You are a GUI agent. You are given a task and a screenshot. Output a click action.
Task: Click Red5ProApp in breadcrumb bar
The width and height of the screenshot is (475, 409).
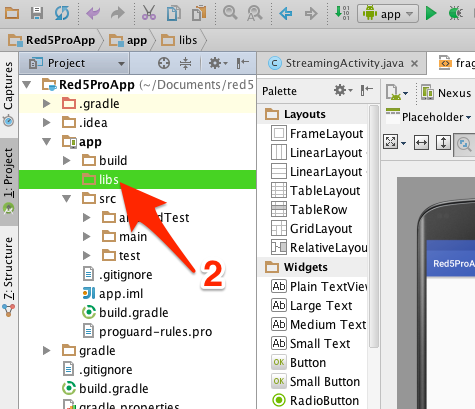pos(52,40)
